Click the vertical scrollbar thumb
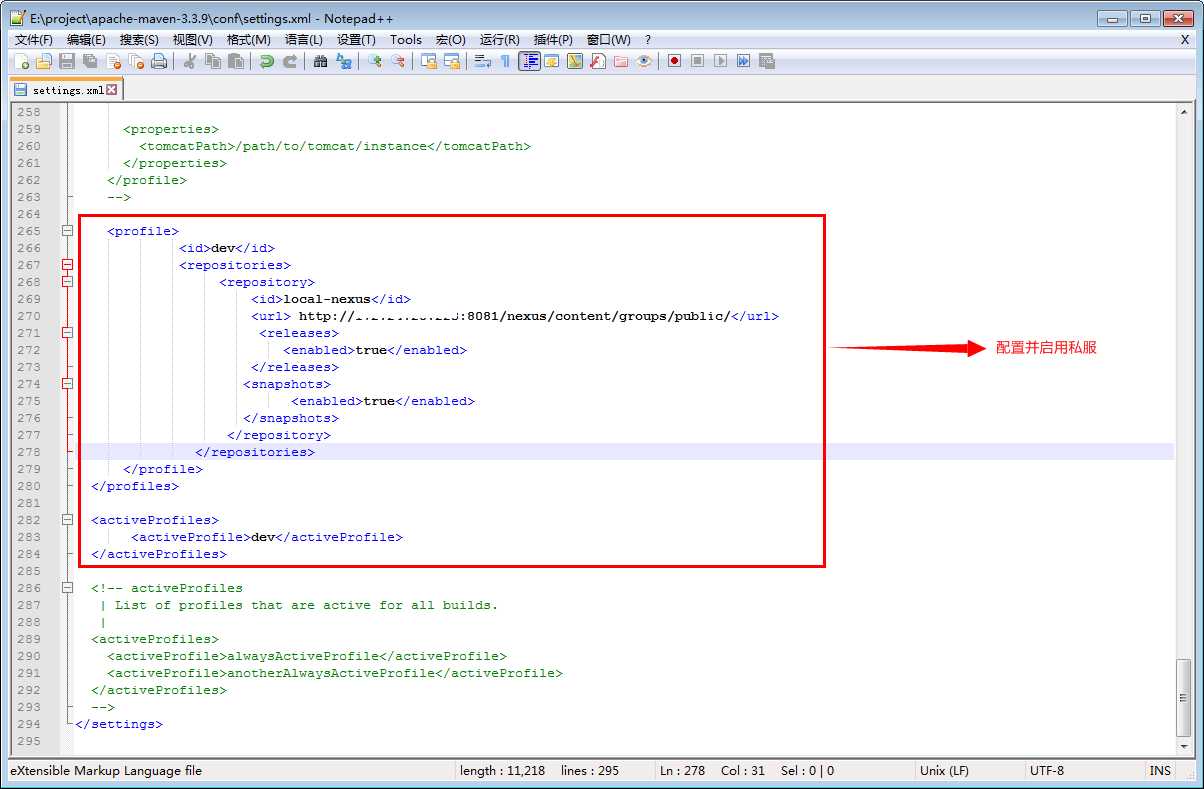Image resolution: width=1204 pixels, height=789 pixels. (1184, 697)
